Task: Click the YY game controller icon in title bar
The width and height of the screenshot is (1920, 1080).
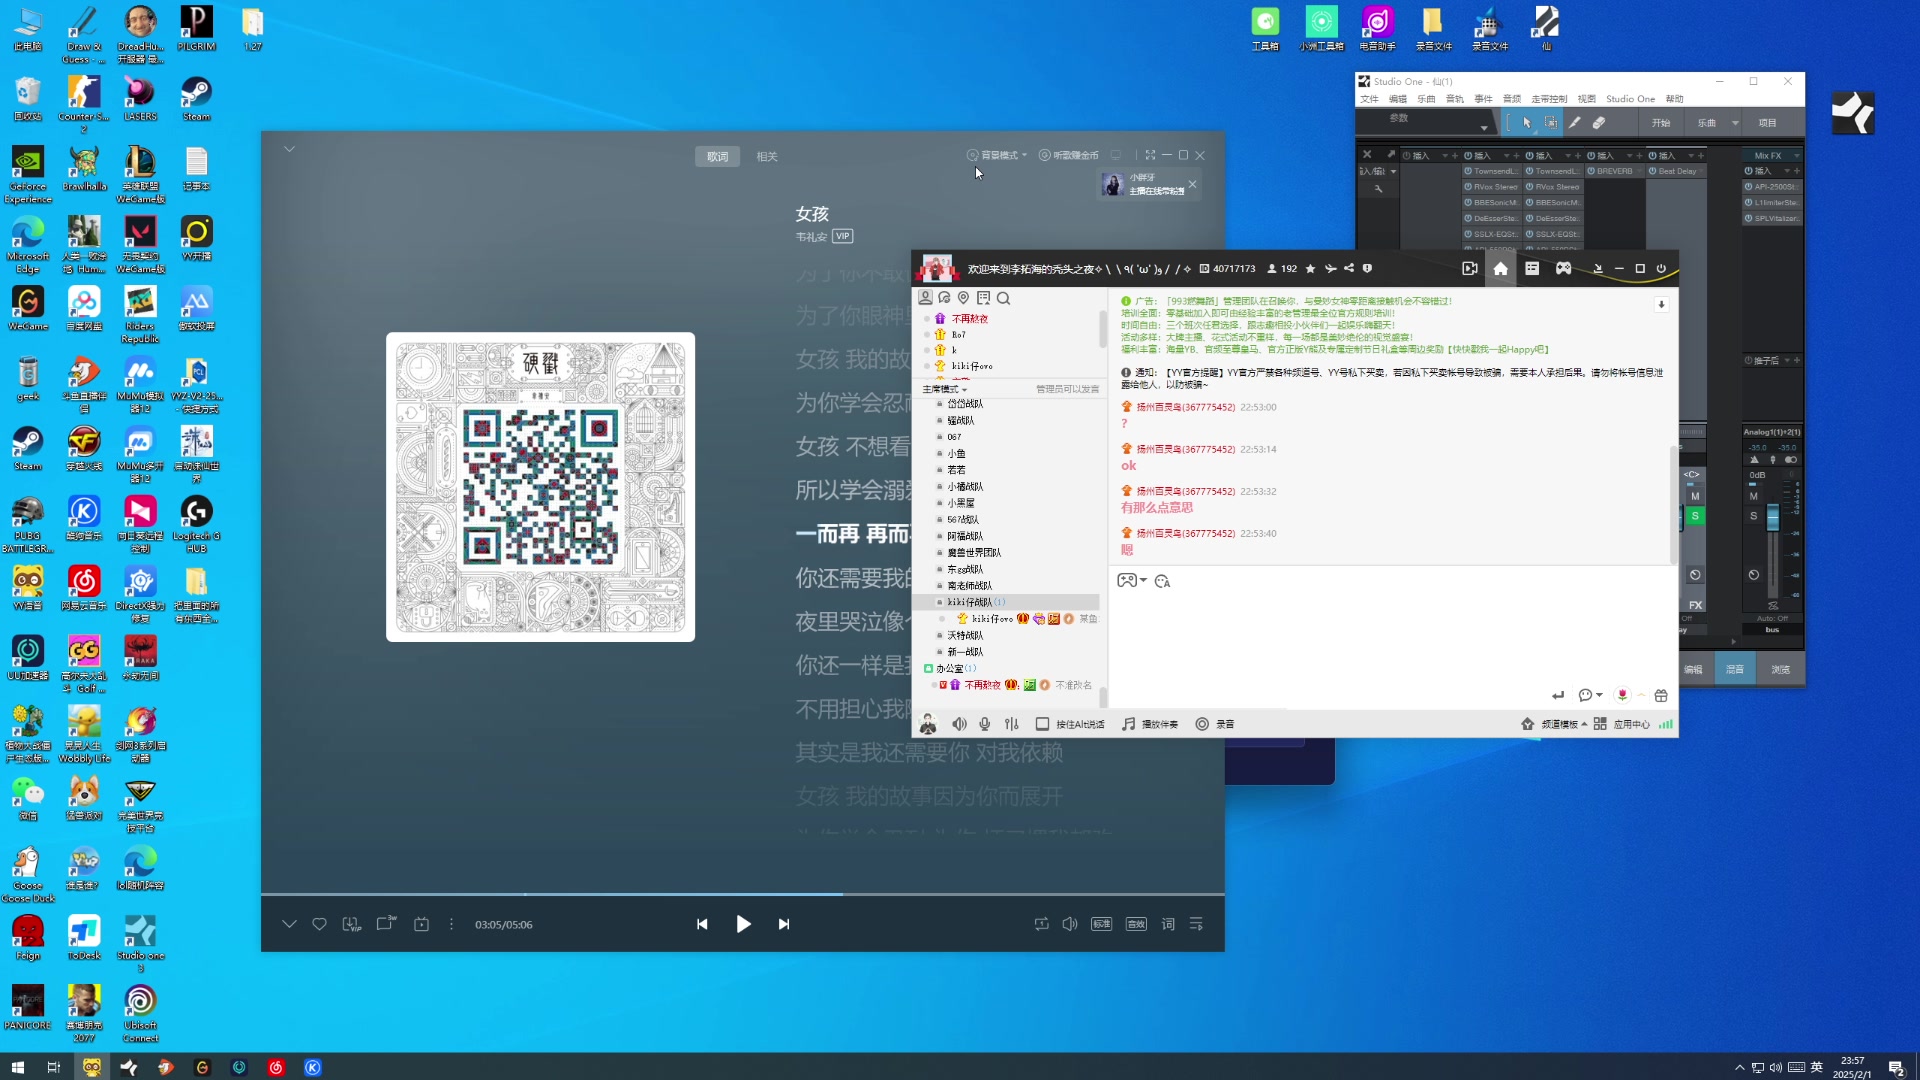Action: [1563, 268]
